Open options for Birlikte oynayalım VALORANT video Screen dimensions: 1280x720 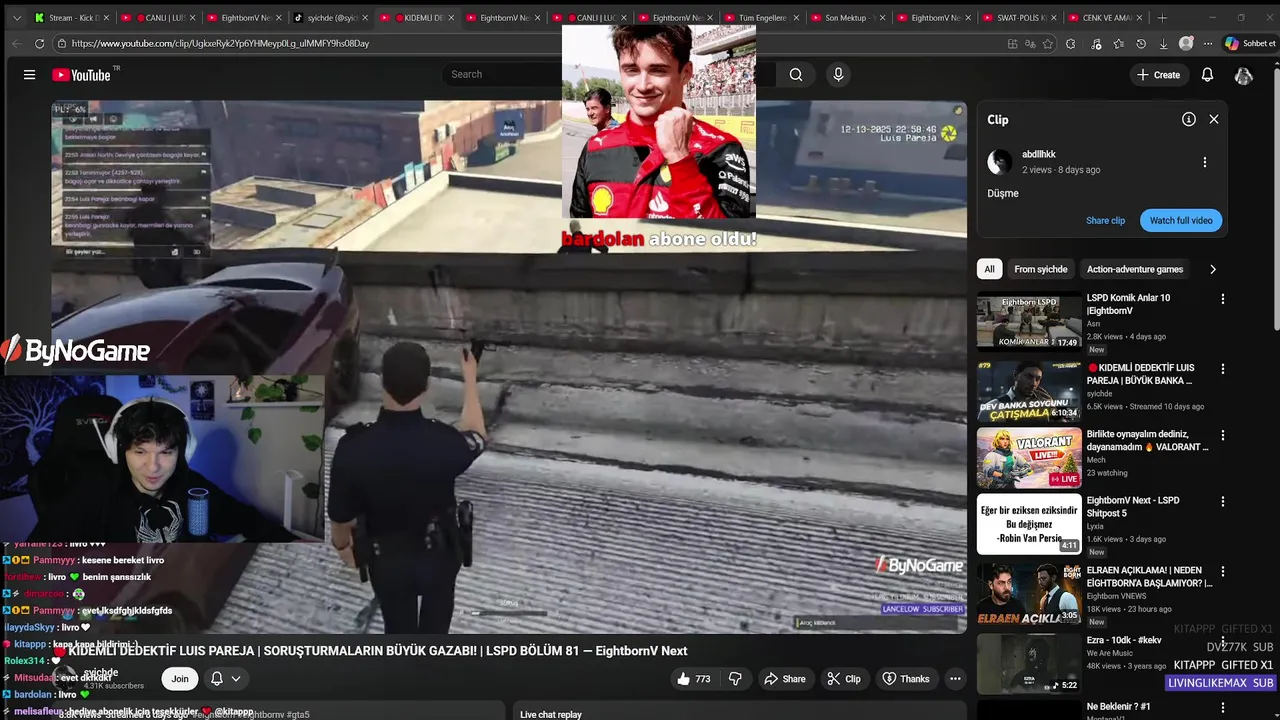pos(1222,436)
